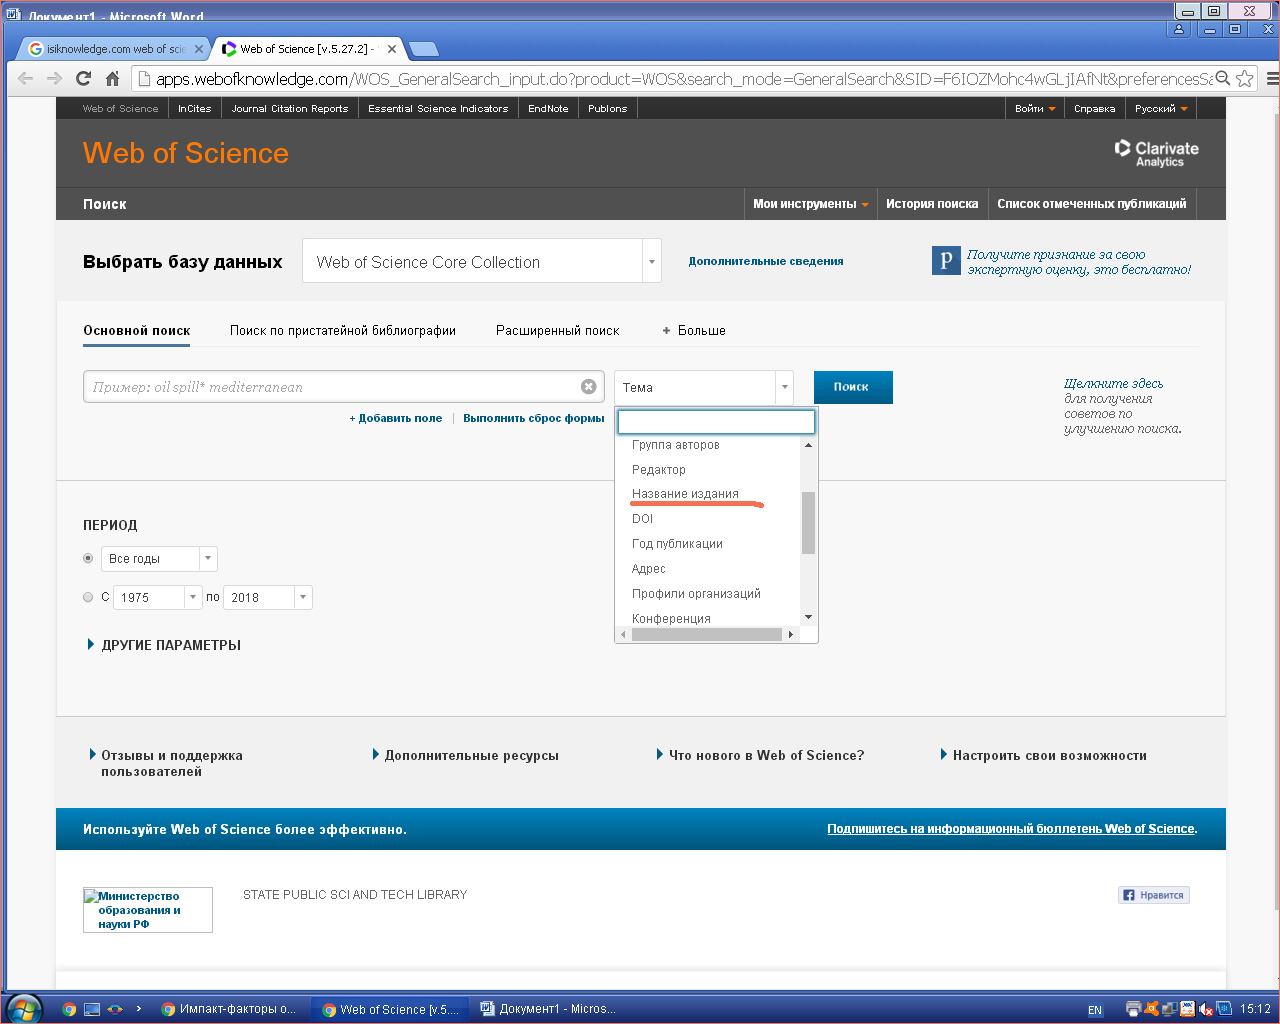
Task: Open the Войти dropdown
Action: [1034, 108]
